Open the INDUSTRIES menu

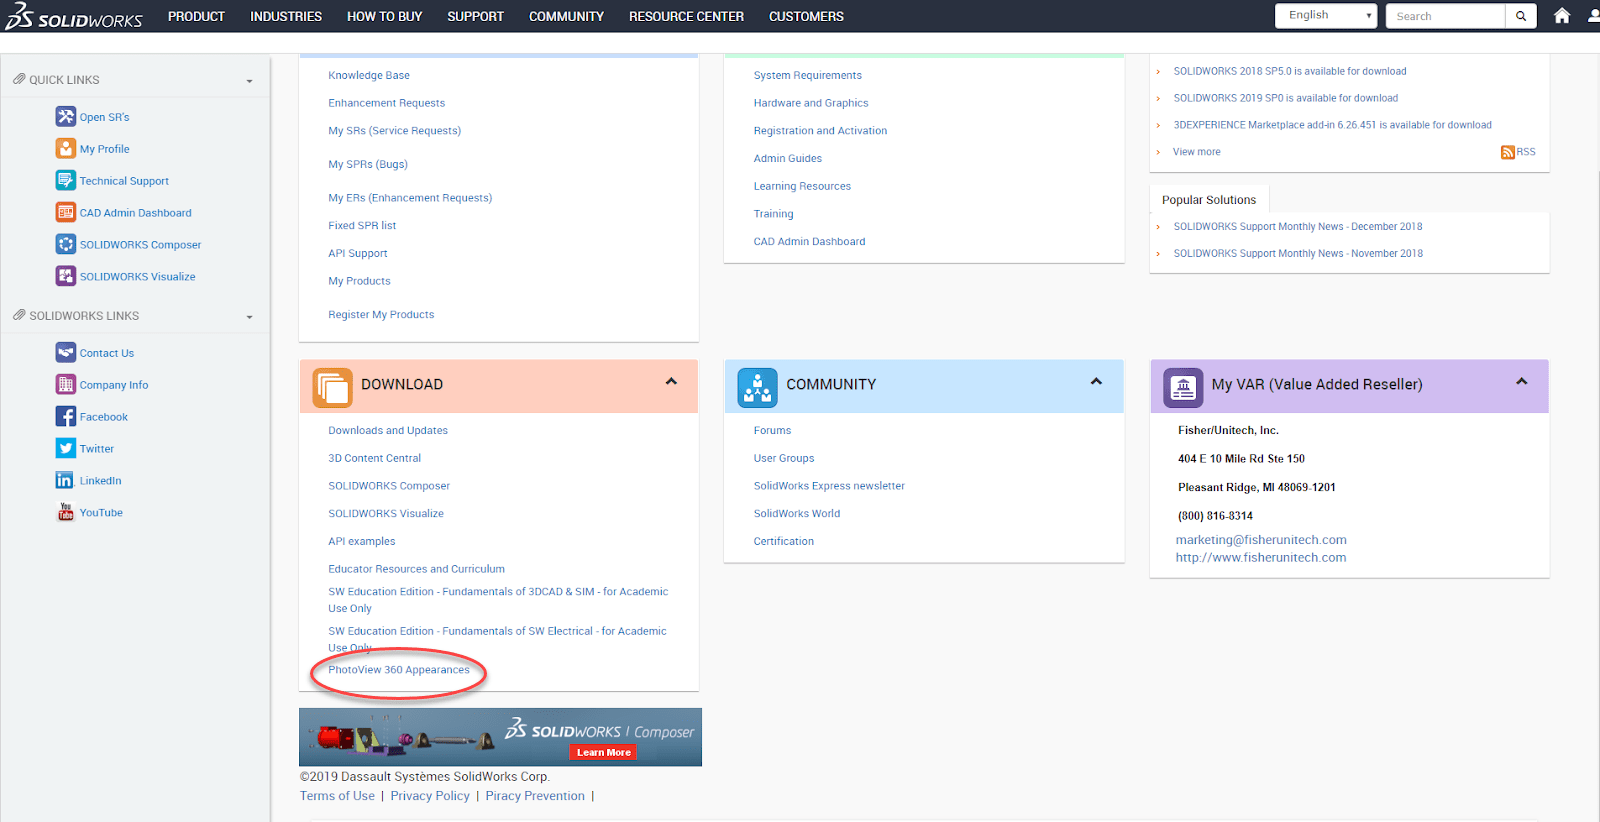[x=286, y=16]
